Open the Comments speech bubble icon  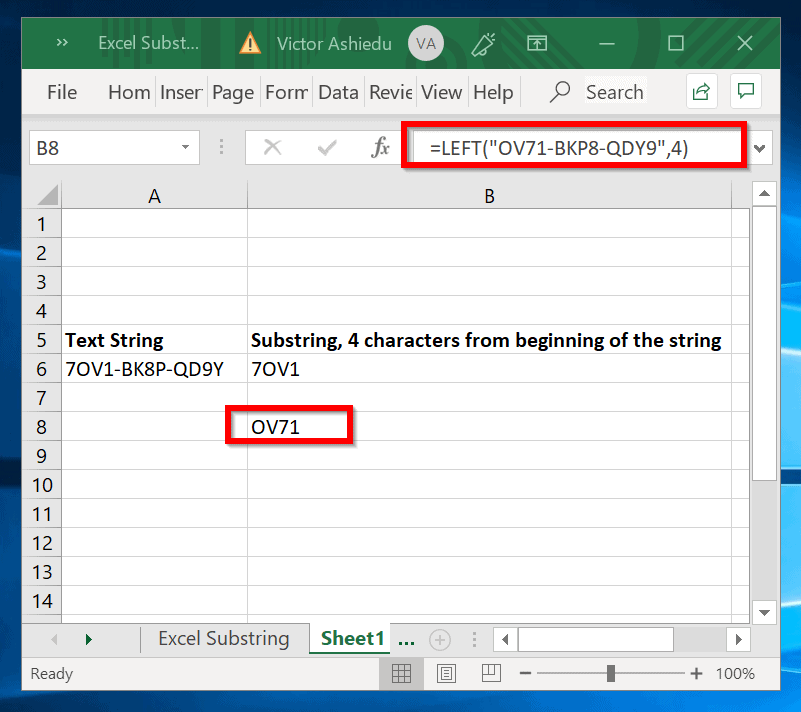(745, 92)
